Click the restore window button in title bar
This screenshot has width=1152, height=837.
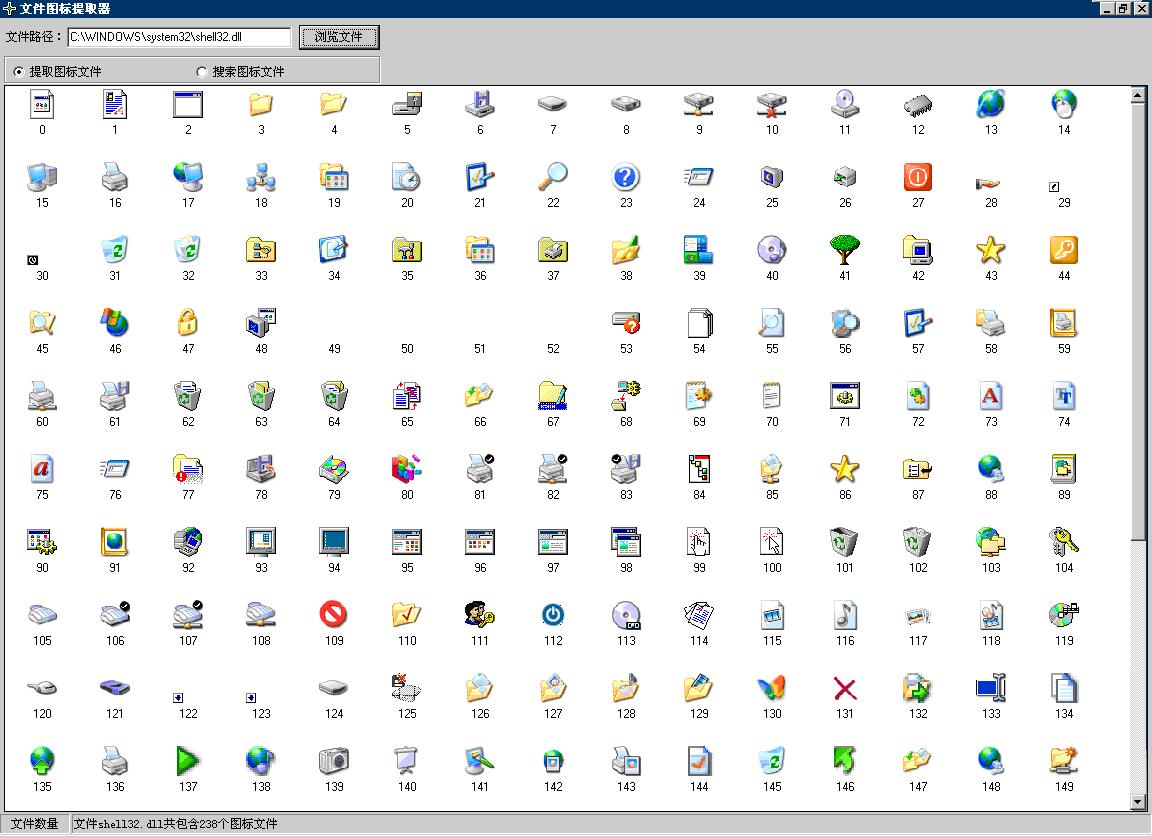pos(1123,8)
